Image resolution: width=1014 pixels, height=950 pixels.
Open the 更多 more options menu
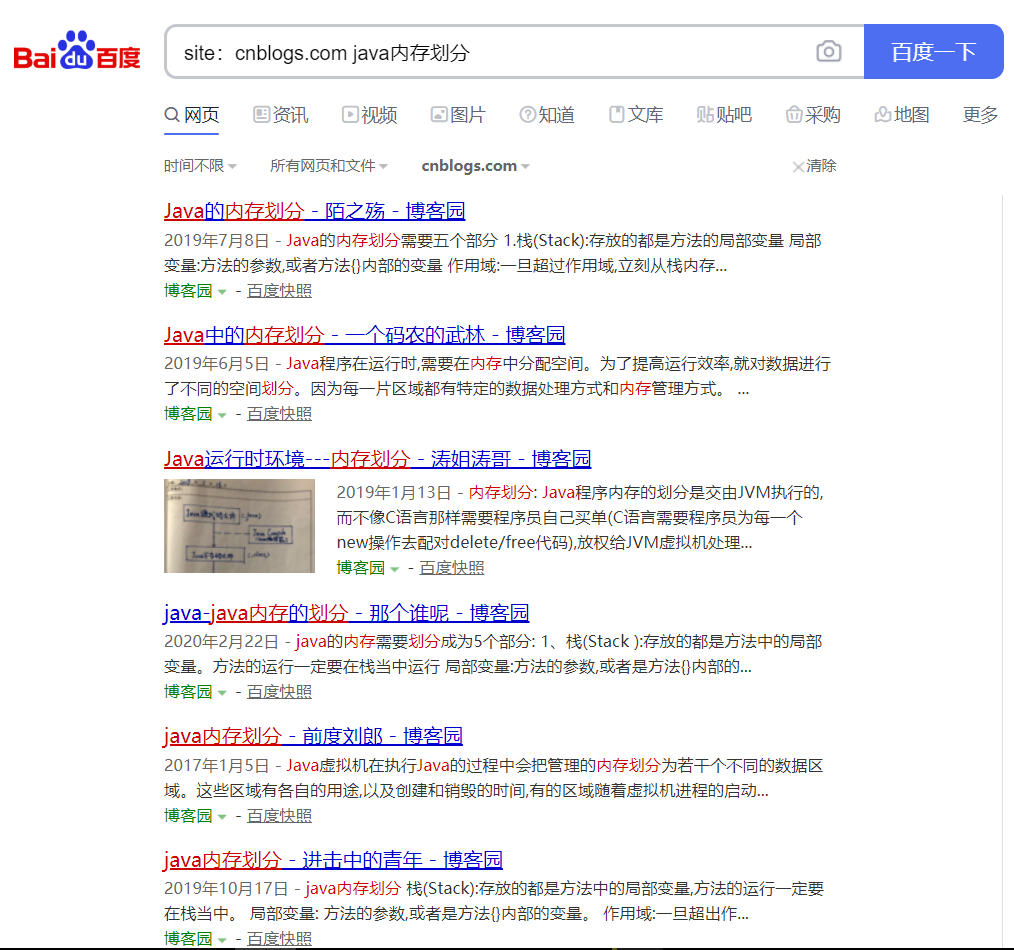click(x=977, y=115)
